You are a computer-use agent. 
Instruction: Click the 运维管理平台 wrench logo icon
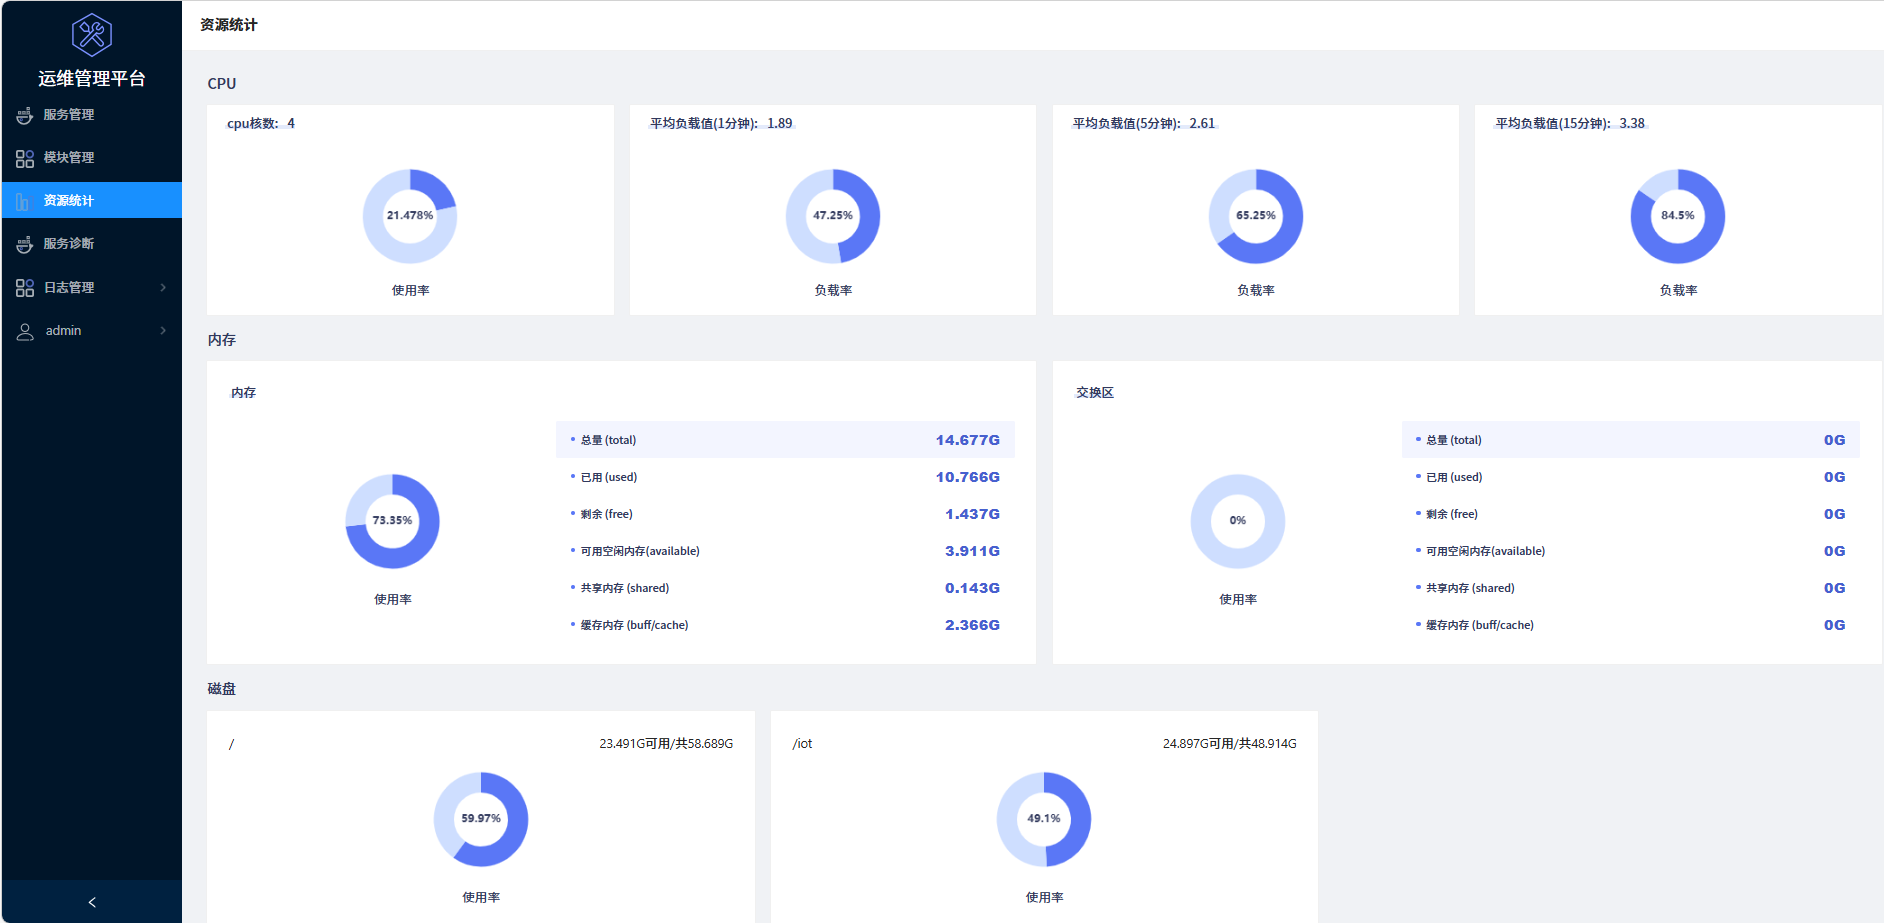pyautogui.click(x=92, y=35)
